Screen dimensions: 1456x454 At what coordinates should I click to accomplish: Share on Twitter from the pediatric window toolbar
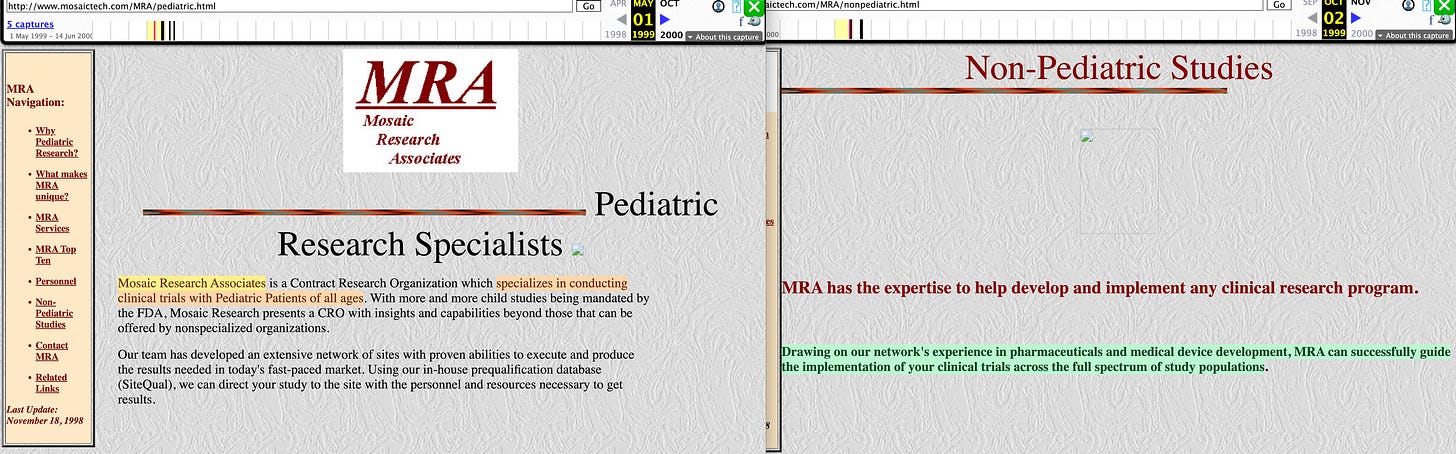(x=754, y=21)
